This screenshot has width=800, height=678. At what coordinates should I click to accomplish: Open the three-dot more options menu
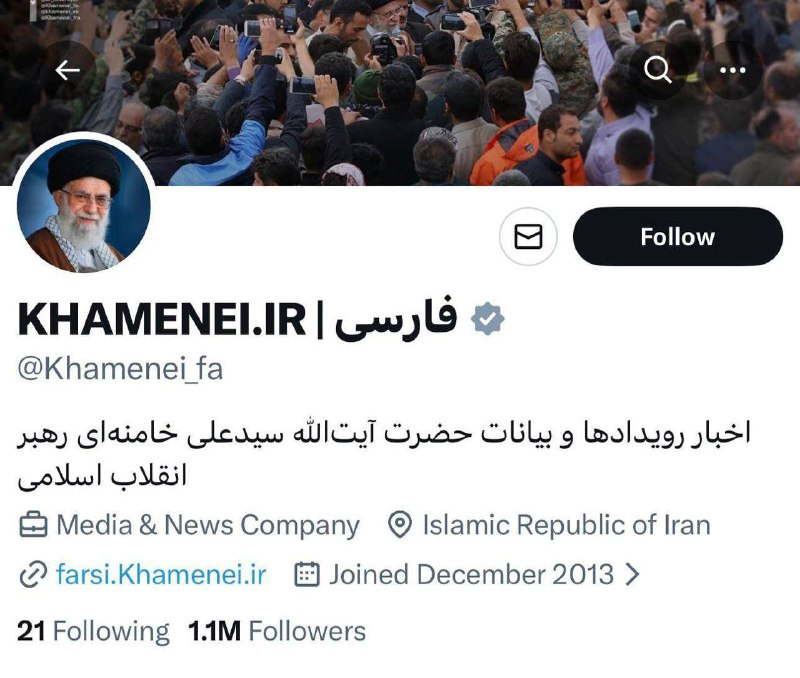tap(732, 70)
